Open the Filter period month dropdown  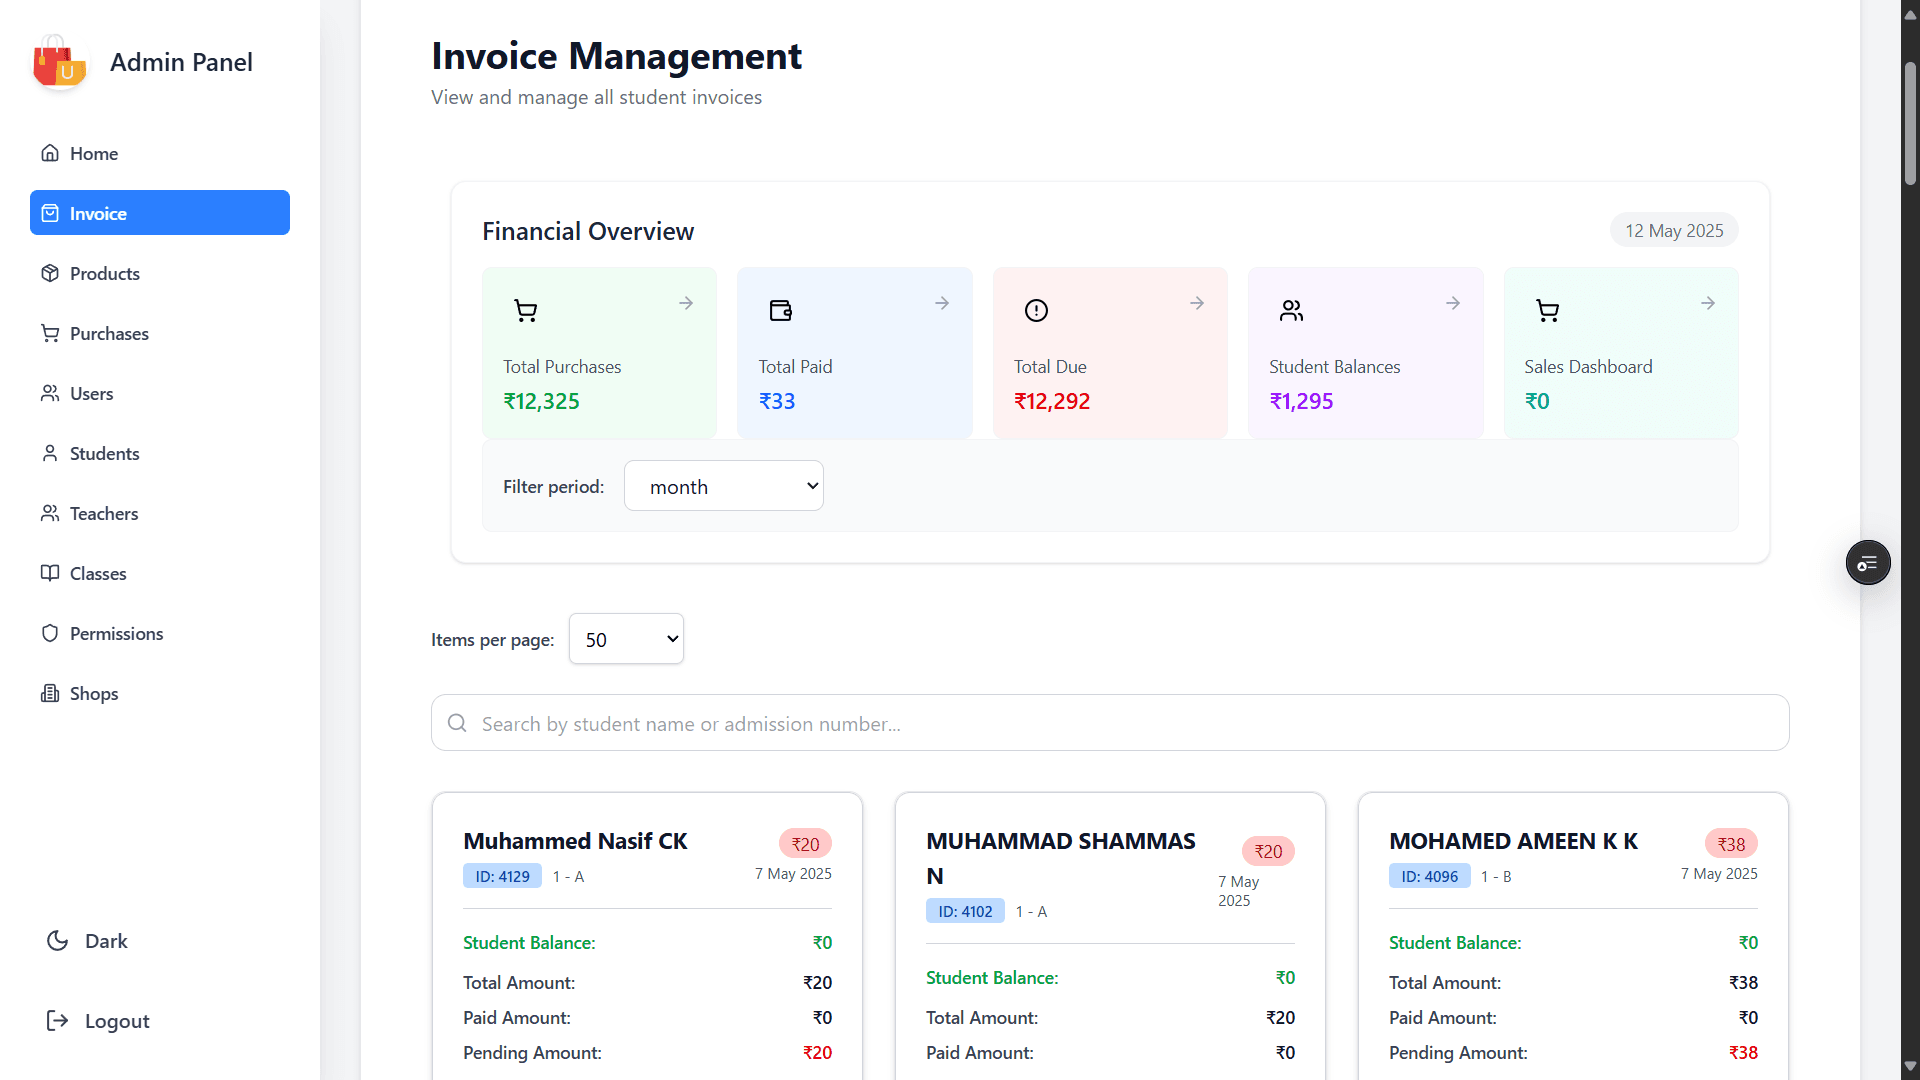724,486
